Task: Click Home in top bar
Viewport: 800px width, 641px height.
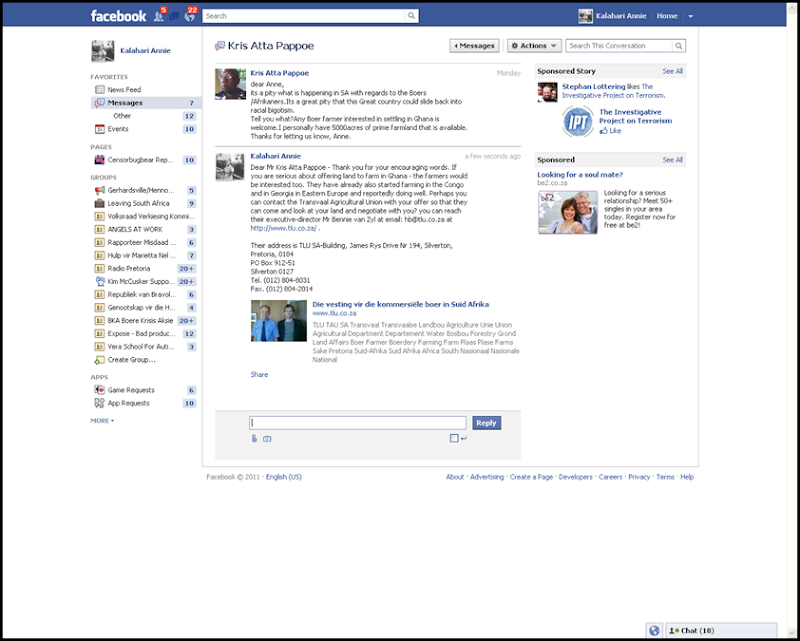Action: click(x=667, y=16)
